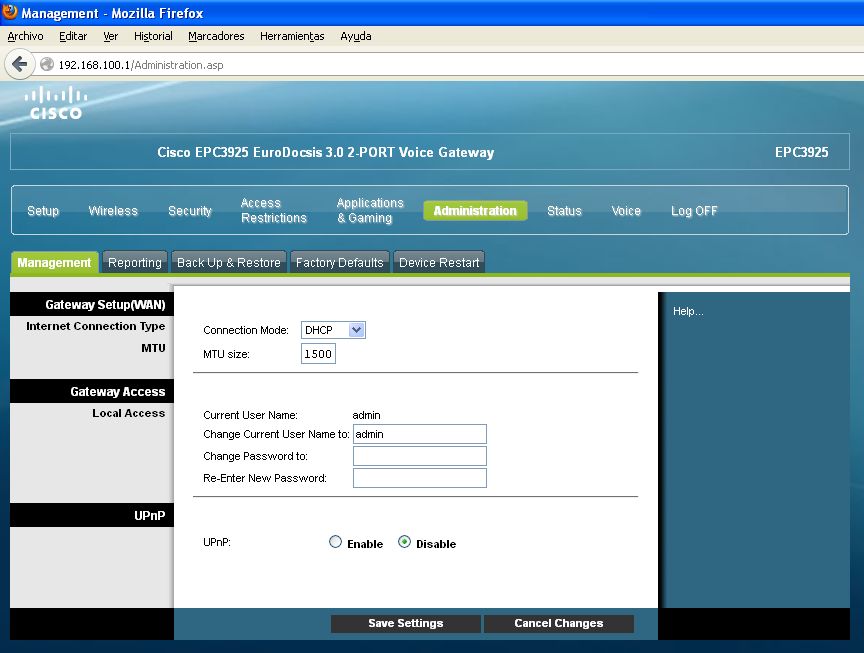
Task: Go to the Wireless section
Action: coord(113,211)
